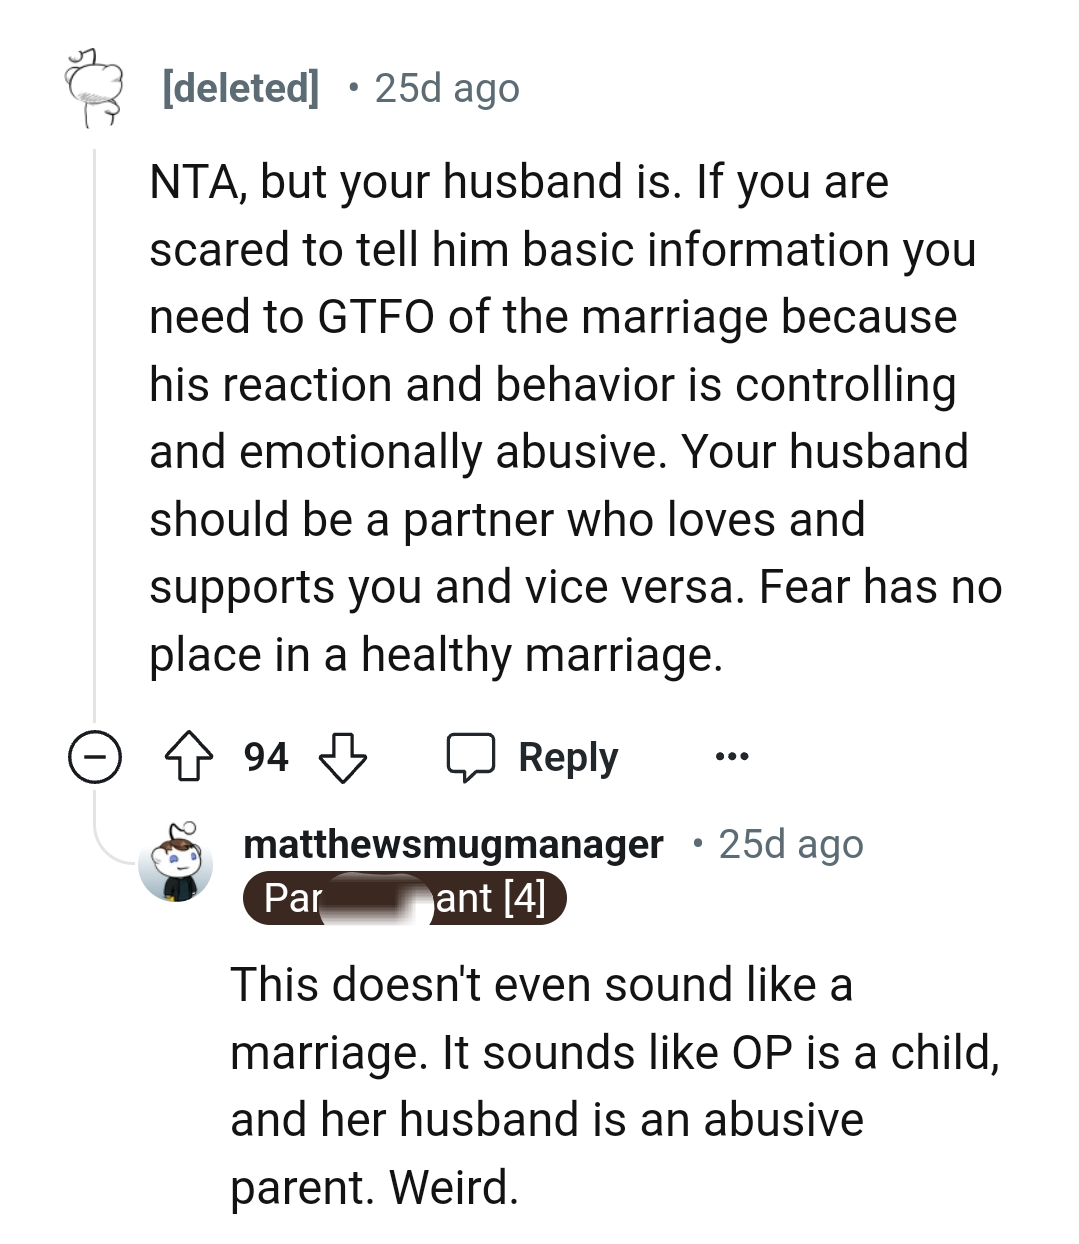Viewport: 1079px width, 1244px height.
Task: Click the 'Partassipant [4]' flair badge
Action: point(404,899)
